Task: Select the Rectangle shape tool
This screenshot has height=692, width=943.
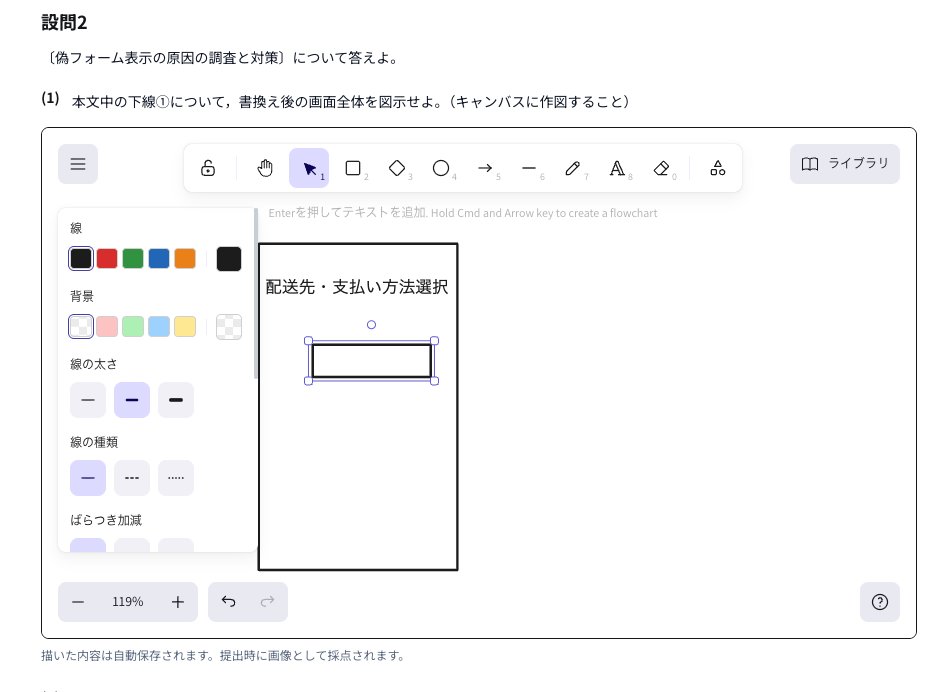Action: pyautogui.click(x=353, y=168)
